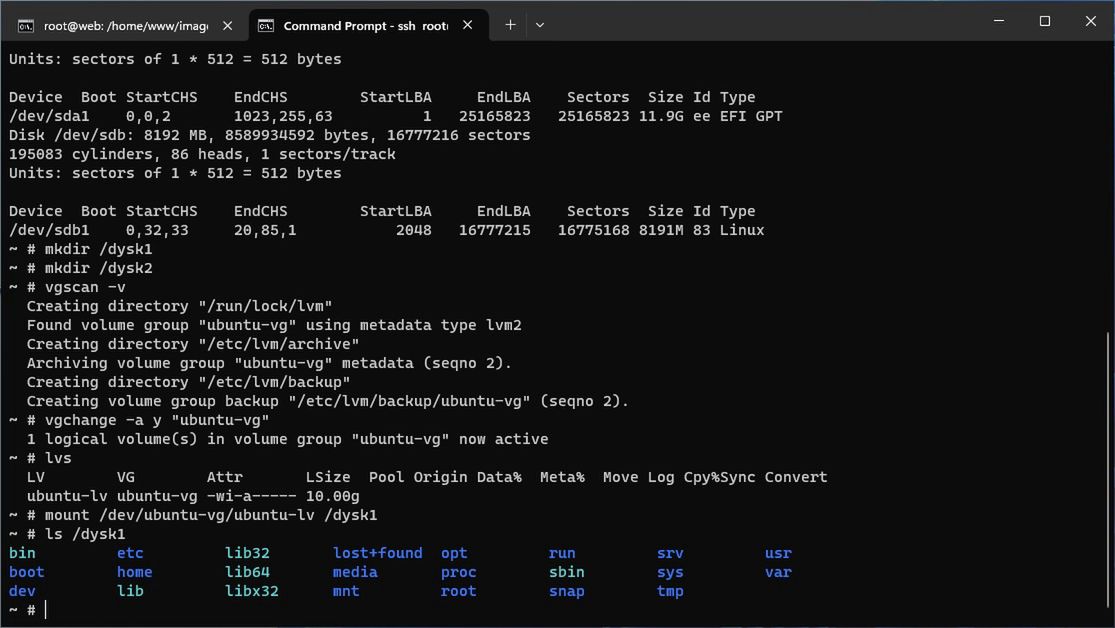Click the terminal icon on the root@web tab

pyautogui.click(x=26, y=26)
